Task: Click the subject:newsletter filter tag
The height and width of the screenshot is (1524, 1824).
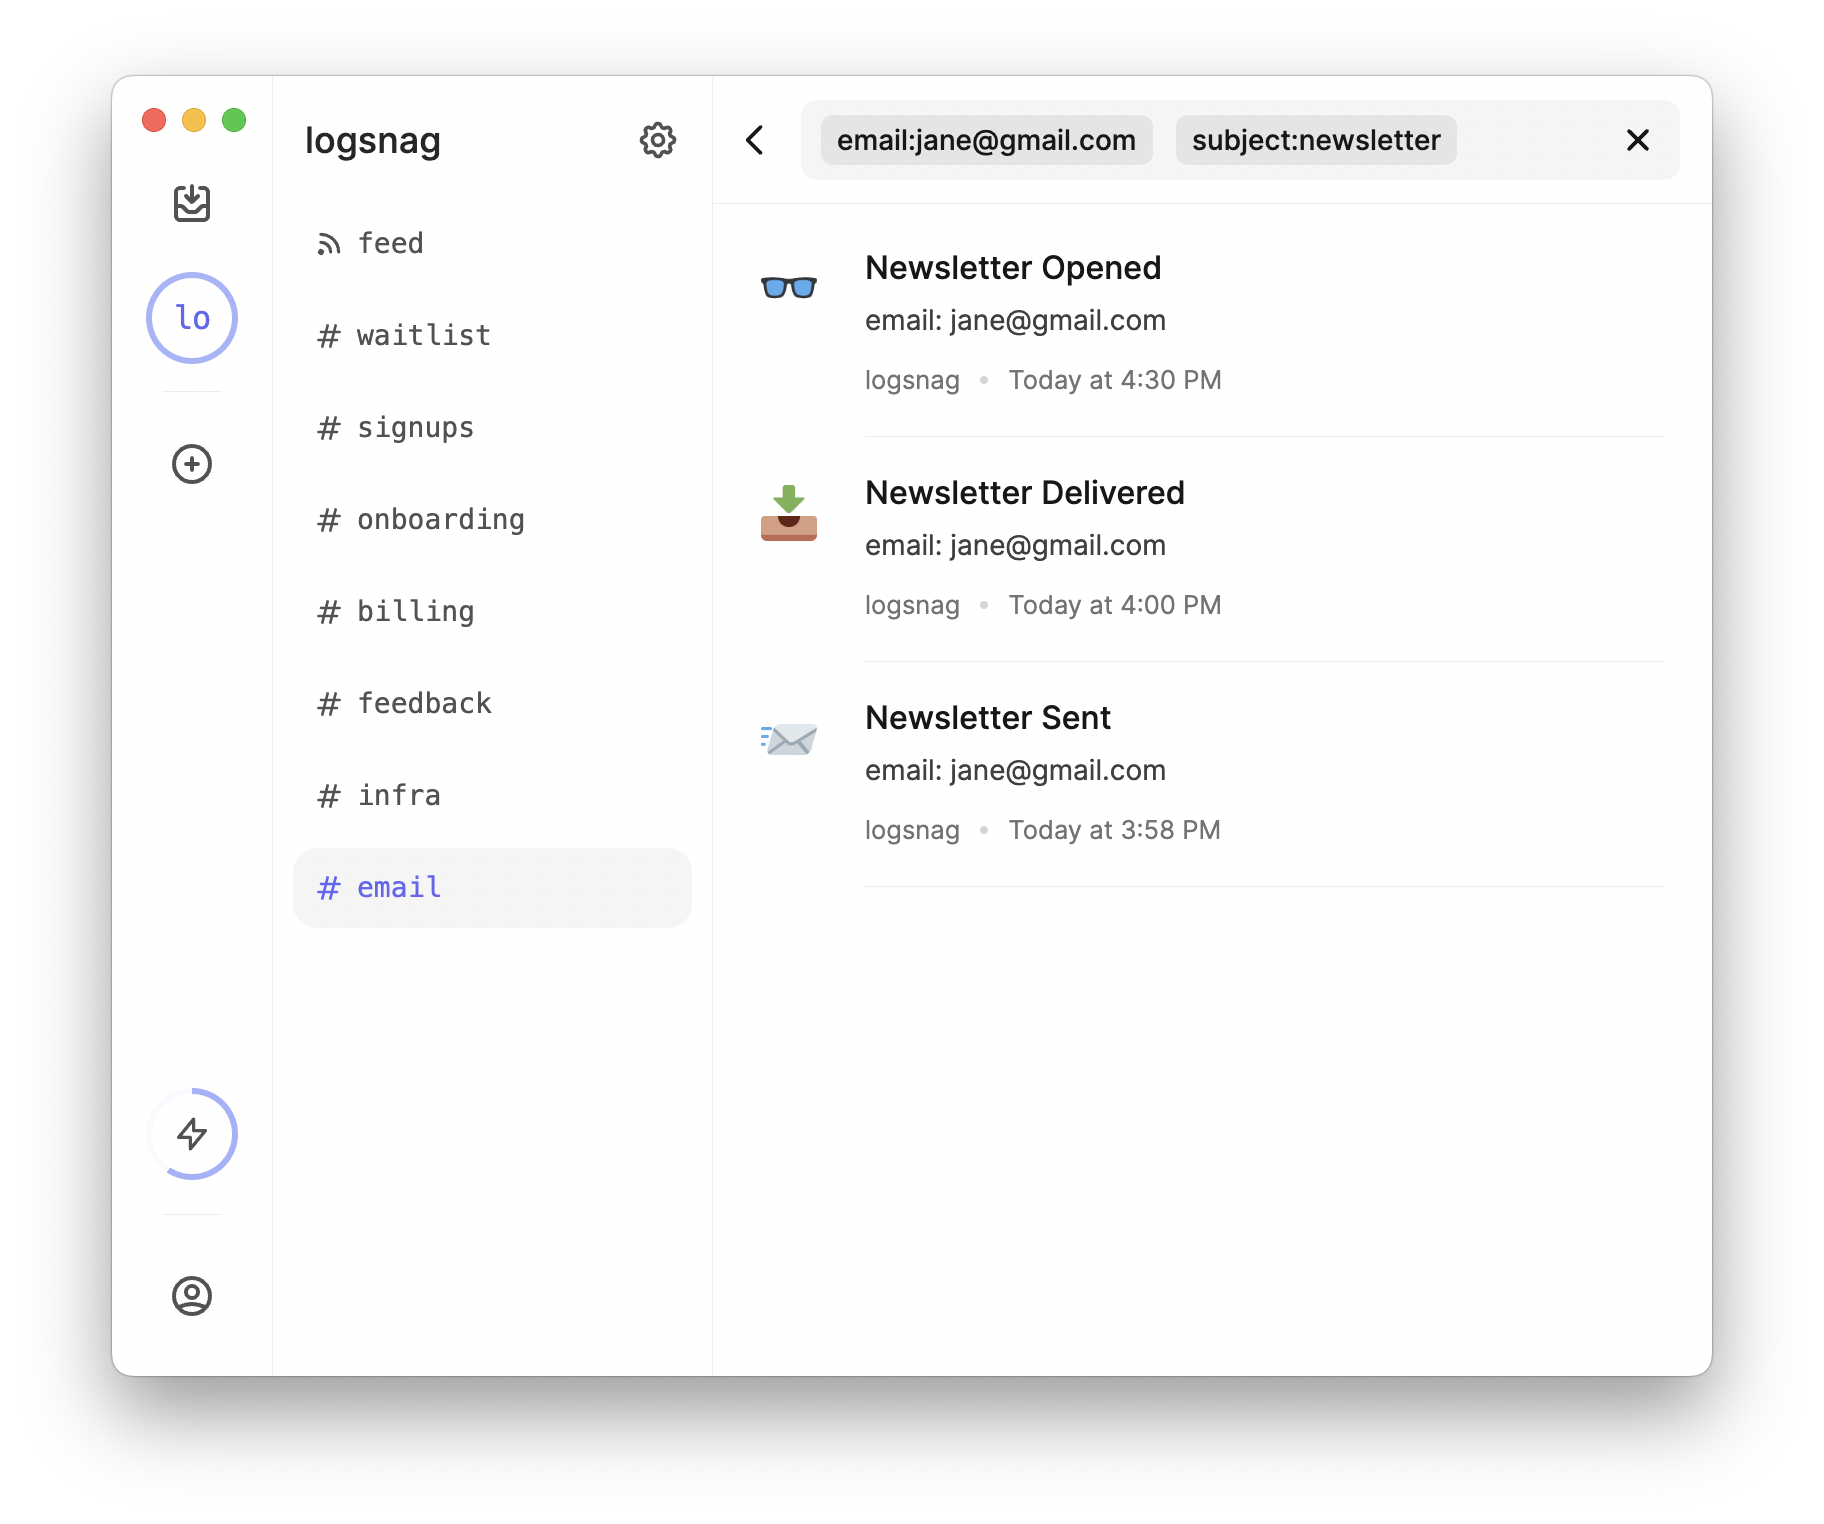Action: 1316,140
